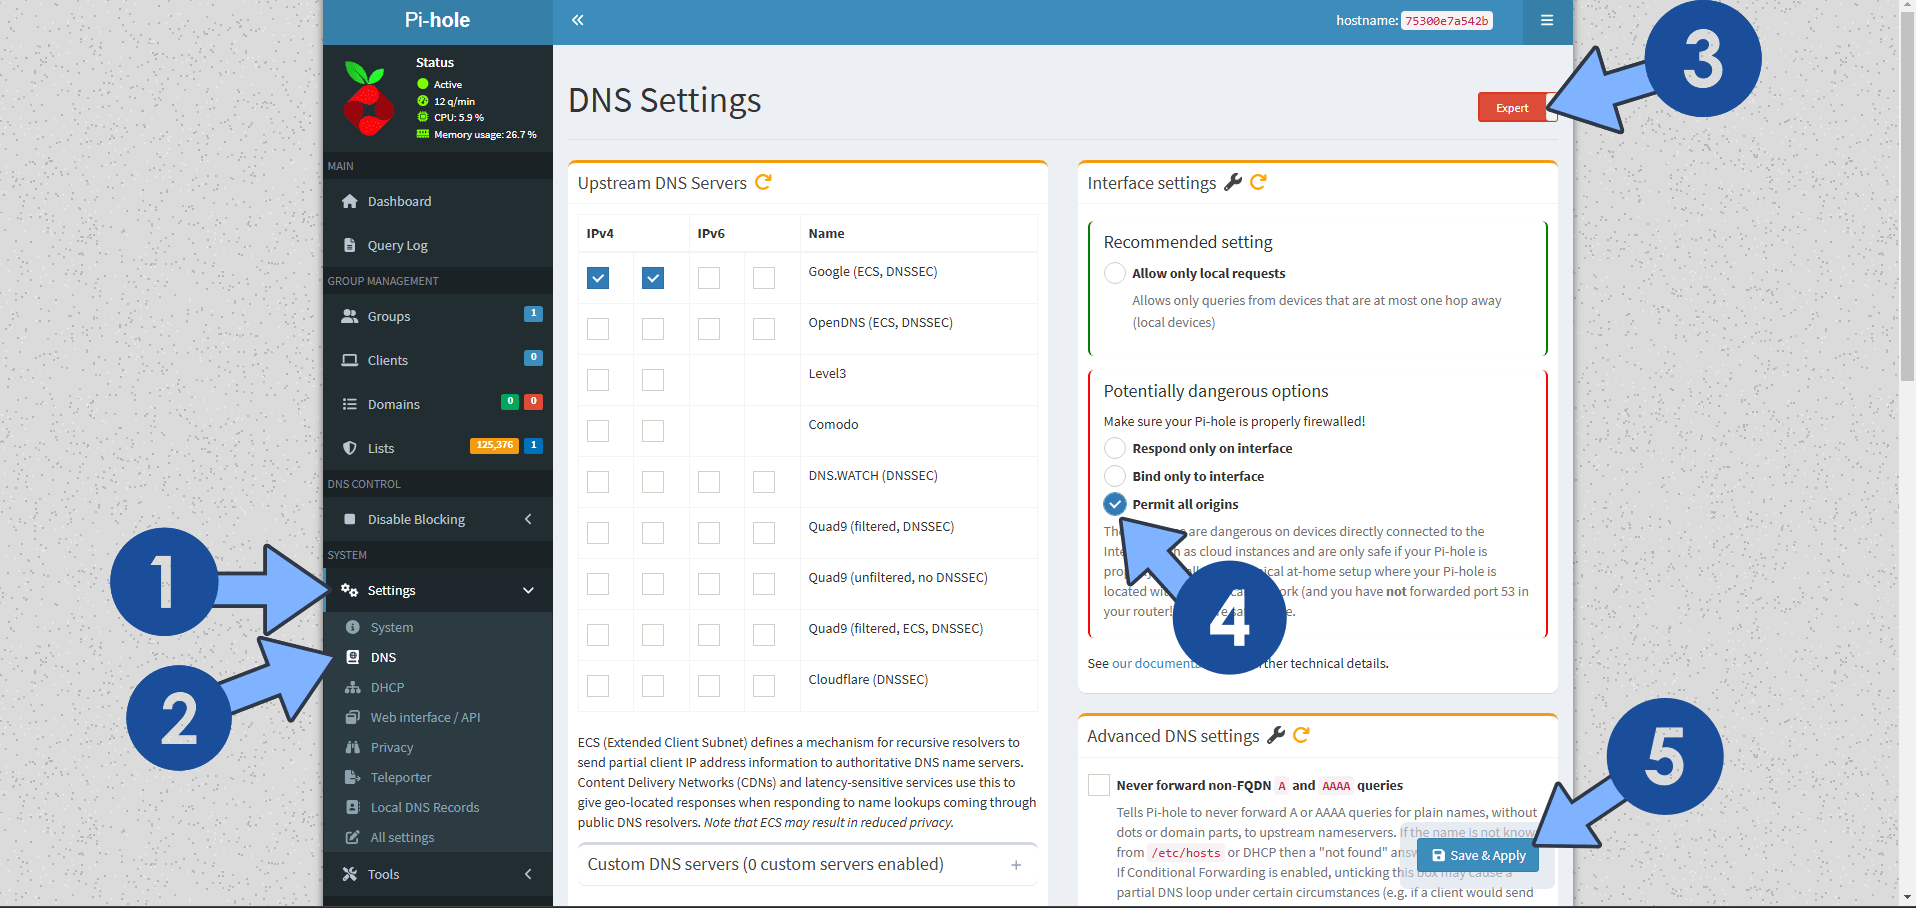
Task: Click the Lists 125,376 count badge
Action: coord(494,445)
